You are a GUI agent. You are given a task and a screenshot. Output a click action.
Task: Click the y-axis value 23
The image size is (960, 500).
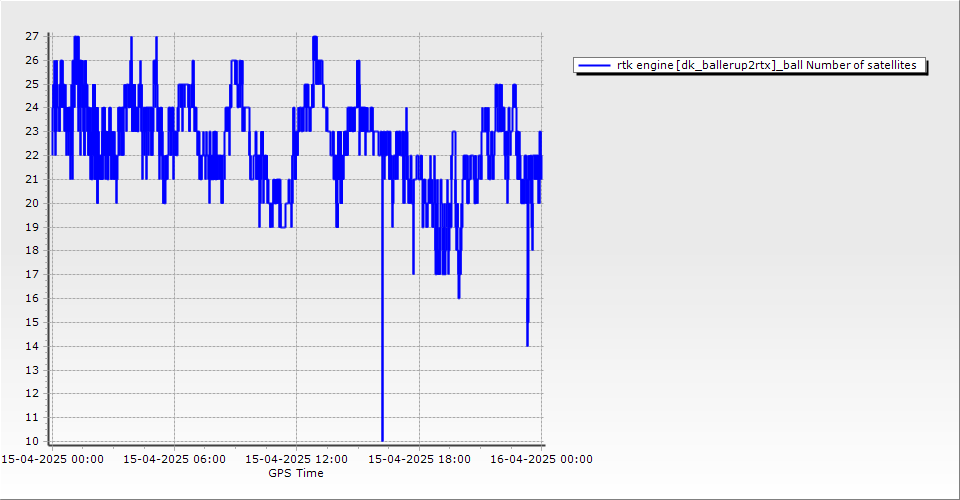tap(32, 131)
